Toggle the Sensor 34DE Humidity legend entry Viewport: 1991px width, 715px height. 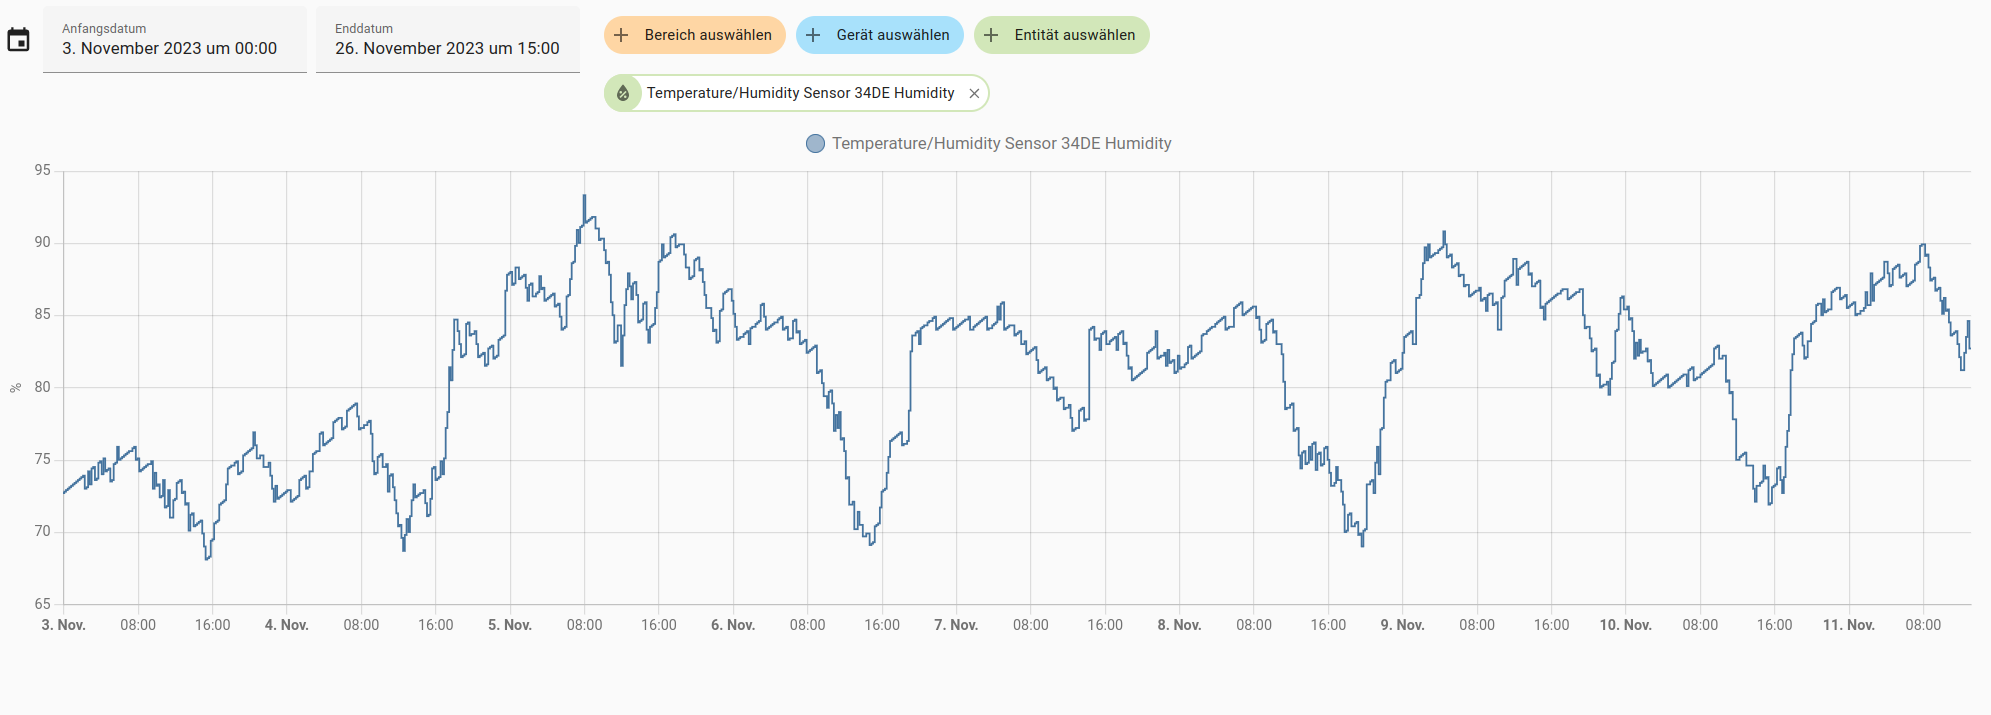click(988, 144)
